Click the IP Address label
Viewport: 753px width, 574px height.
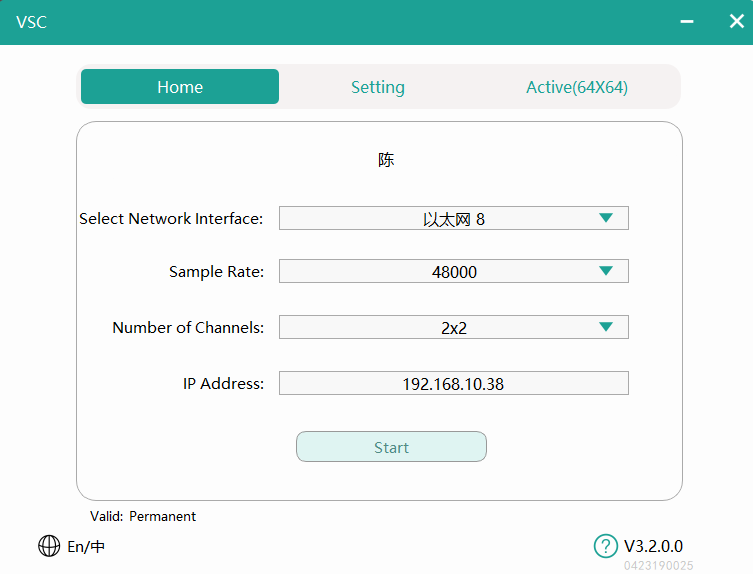[223, 383]
